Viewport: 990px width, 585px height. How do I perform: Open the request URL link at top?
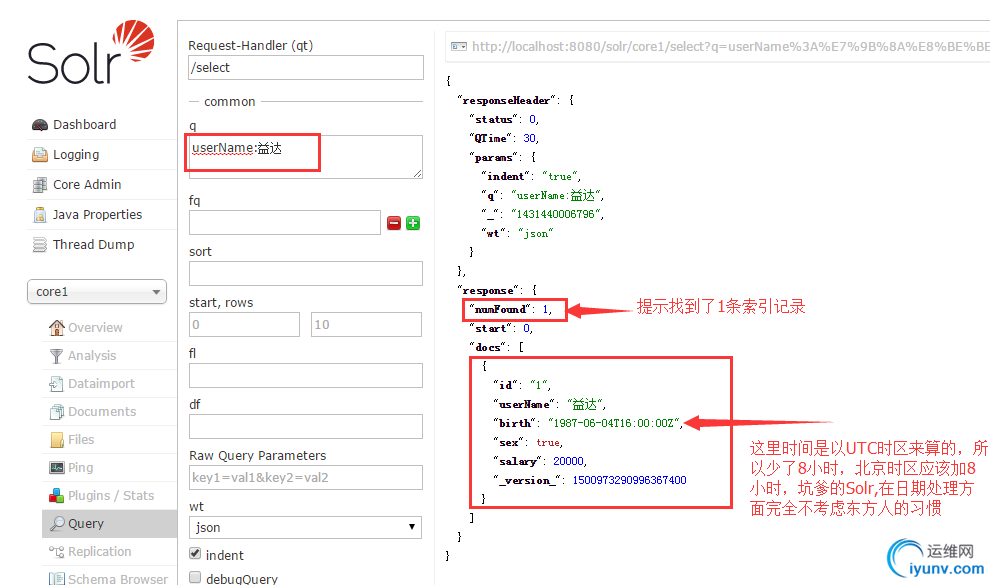(731, 47)
